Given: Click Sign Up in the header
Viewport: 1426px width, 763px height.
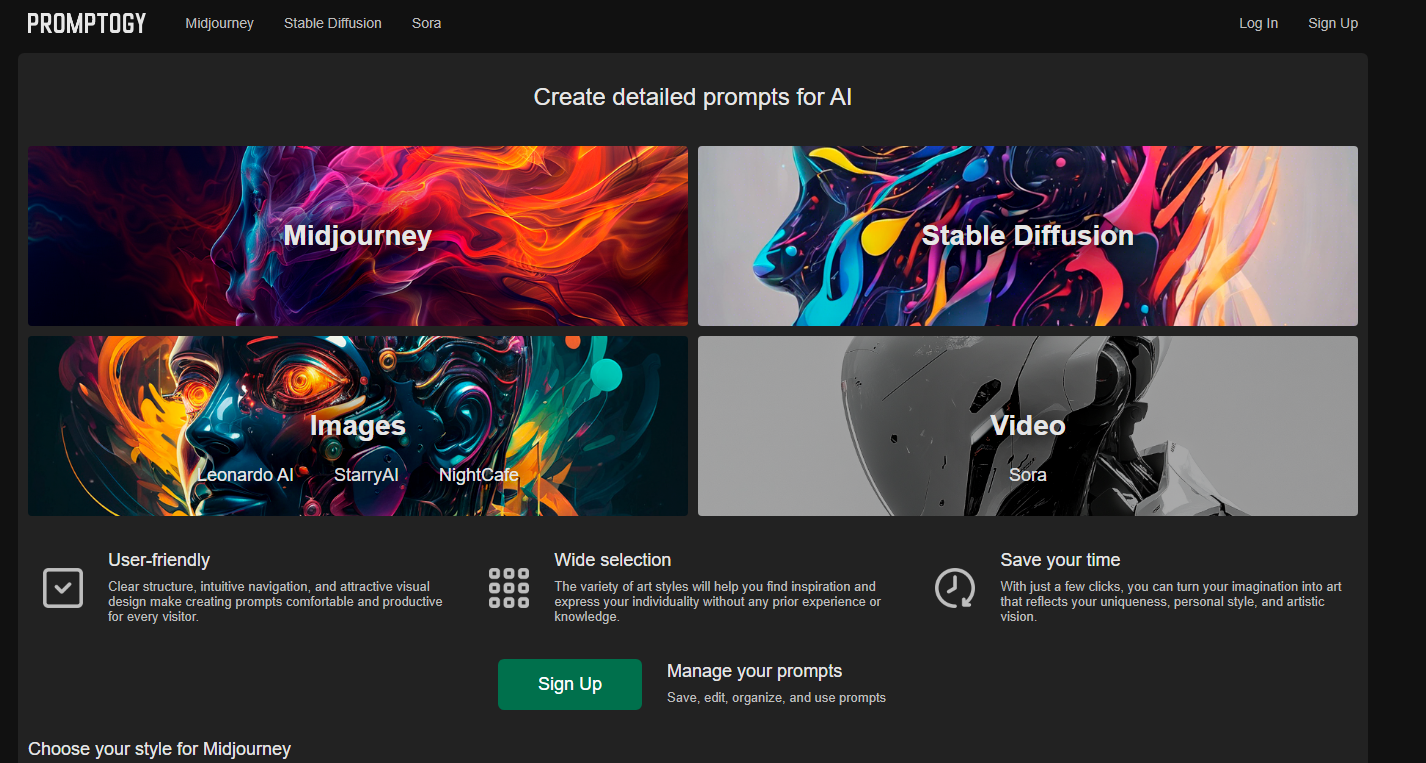Looking at the screenshot, I should coord(1333,23).
